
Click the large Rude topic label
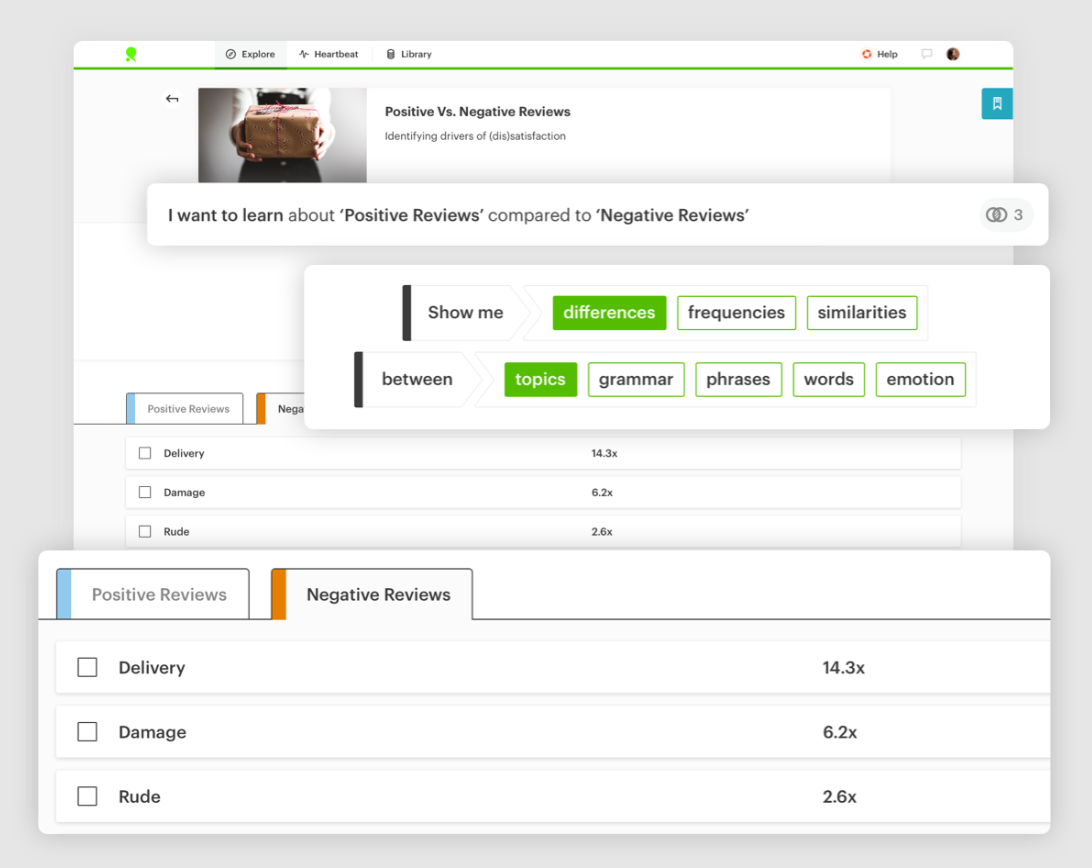pos(139,797)
